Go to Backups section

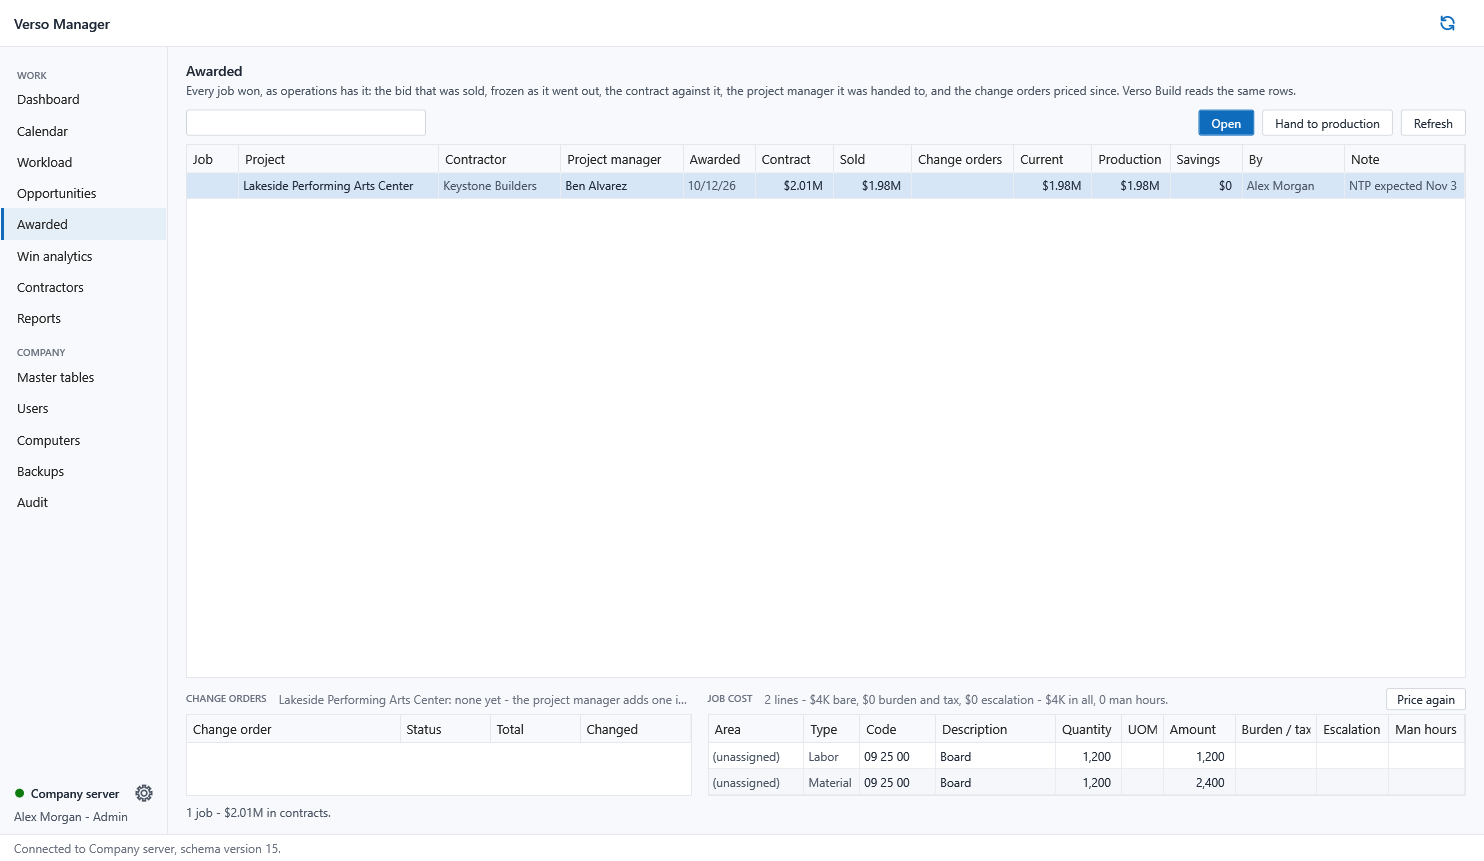tap(84, 471)
